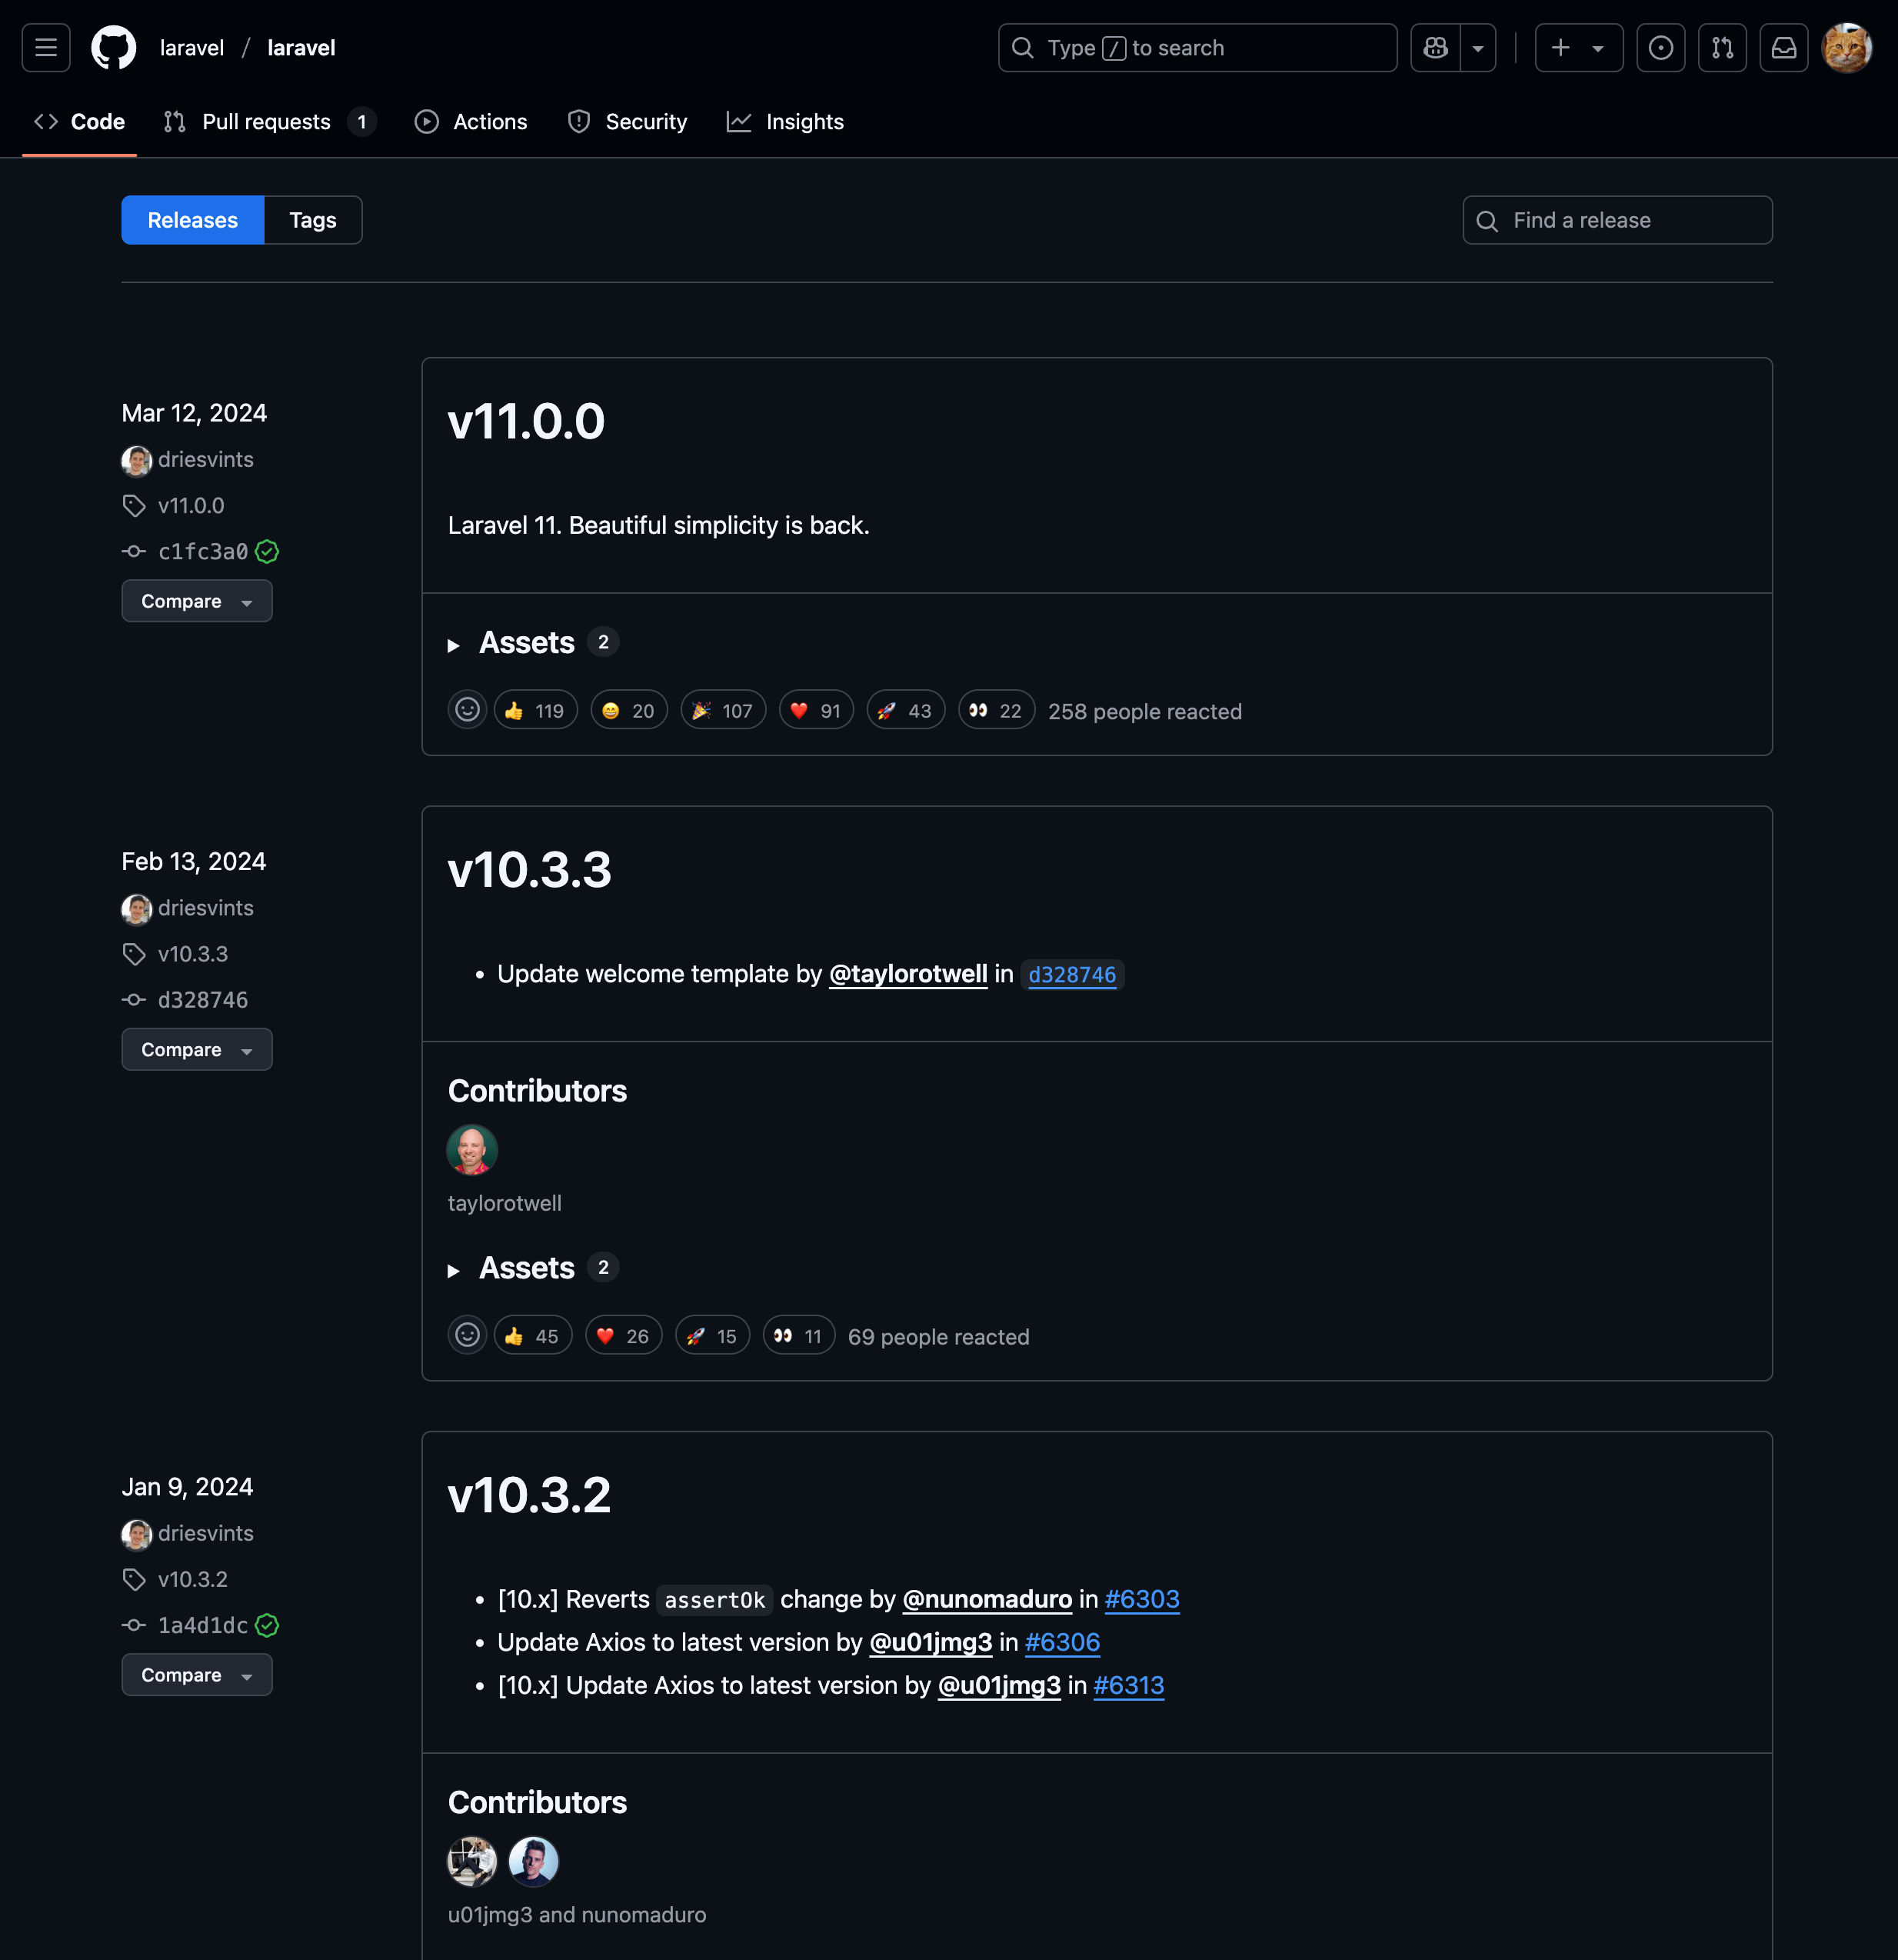Screen dimensions: 1898x1960
Task: Open the pull requests icon in the header
Action: 1722,47
